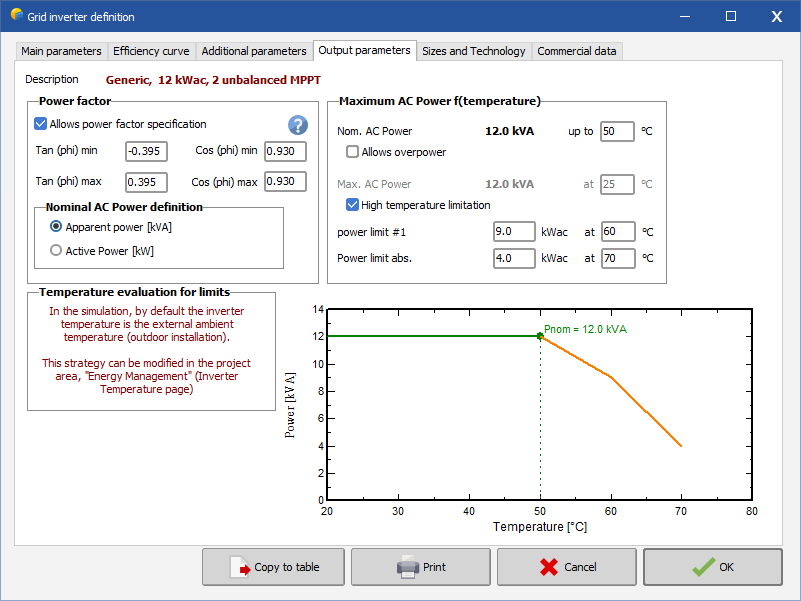Click the Pnom = 12.0 kVA chart label
This screenshot has height=601, width=801.
click(585, 329)
